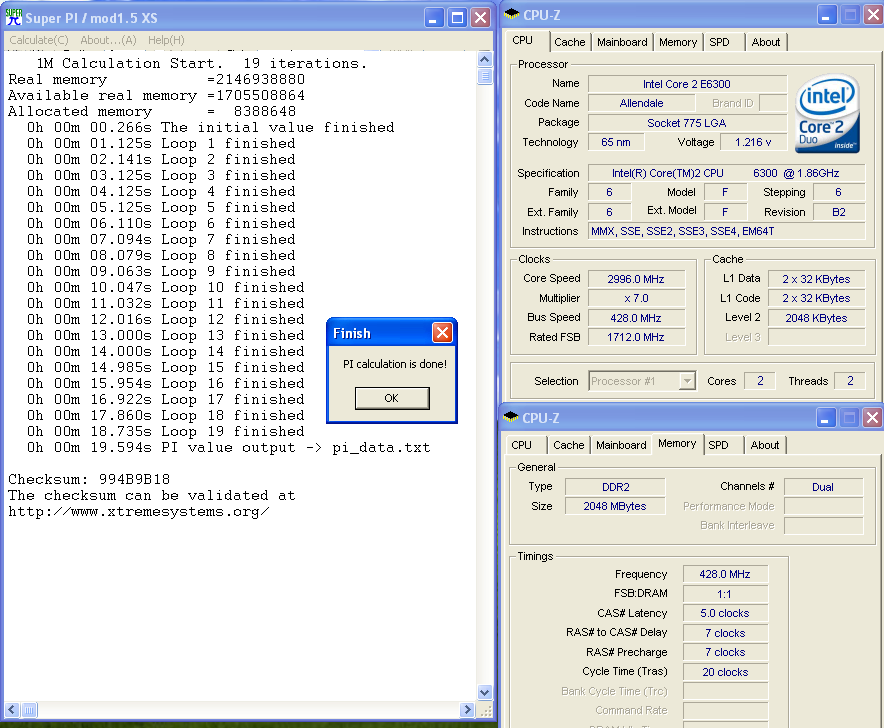884x728 pixels.
Task: Open the Help(H) menu
Action: pyautogui.click(x=166, y=40)
